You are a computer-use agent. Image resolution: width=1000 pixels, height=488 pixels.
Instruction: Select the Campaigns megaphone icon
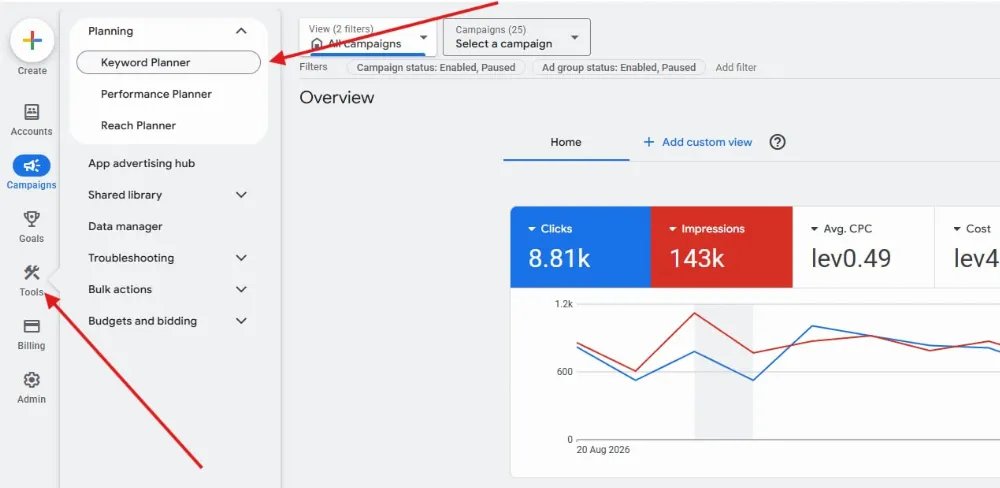(x=31, y=166)
